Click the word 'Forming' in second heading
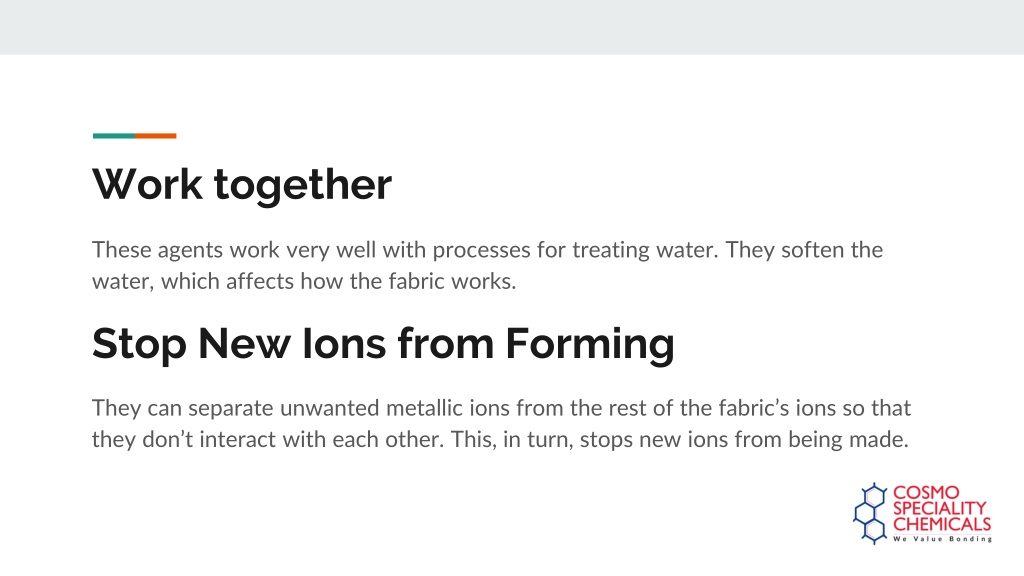Viewport: 1024px width, 576px height. point(590,345)
